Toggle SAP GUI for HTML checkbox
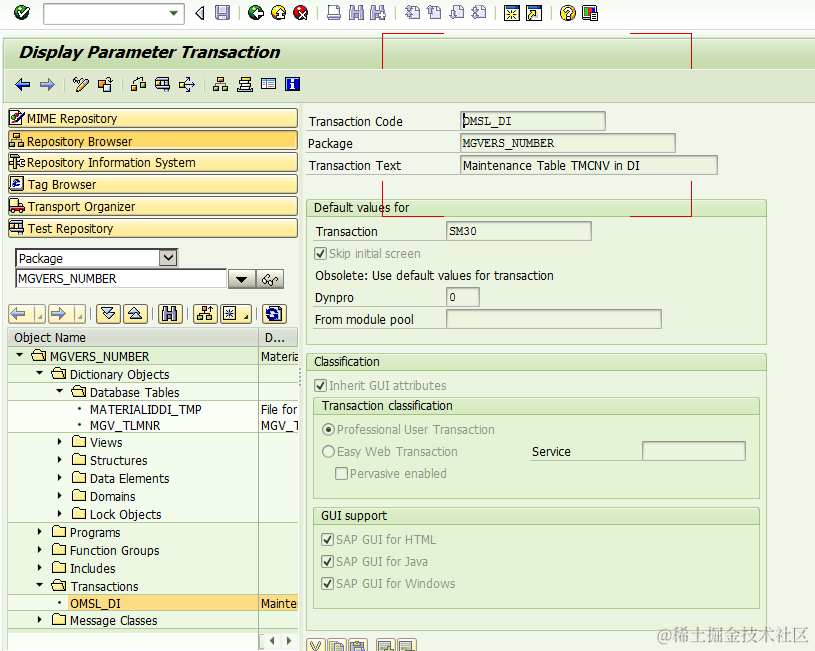 point(327,540)
